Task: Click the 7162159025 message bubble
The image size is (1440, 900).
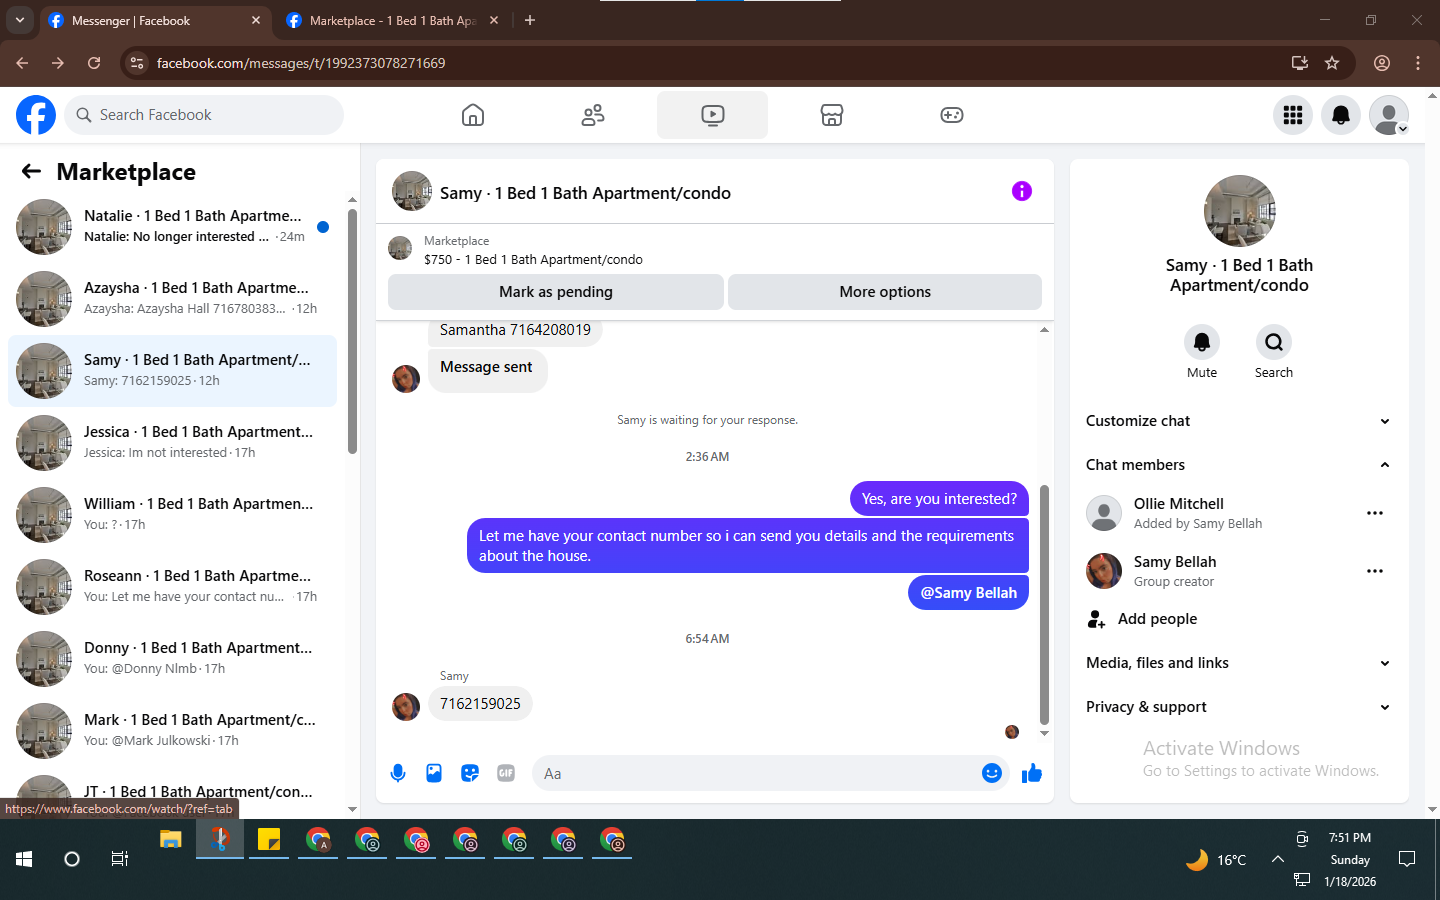Action: coord(480,704)
